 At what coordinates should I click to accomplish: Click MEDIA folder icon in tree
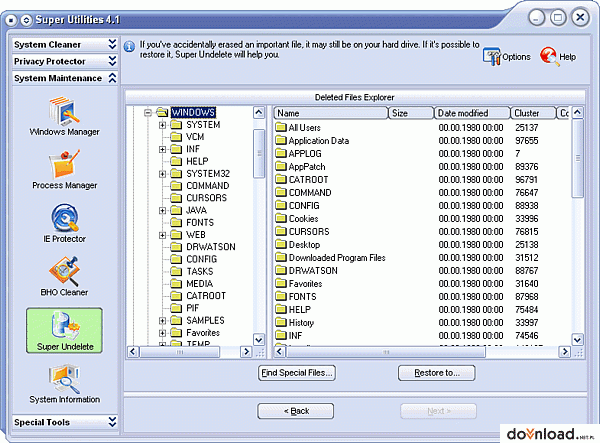click(176, 283)
